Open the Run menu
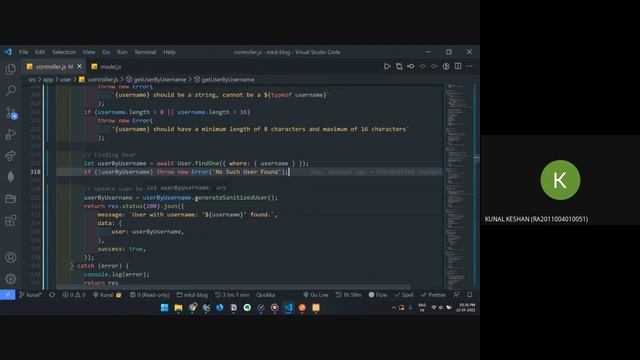 pos(122,52)
